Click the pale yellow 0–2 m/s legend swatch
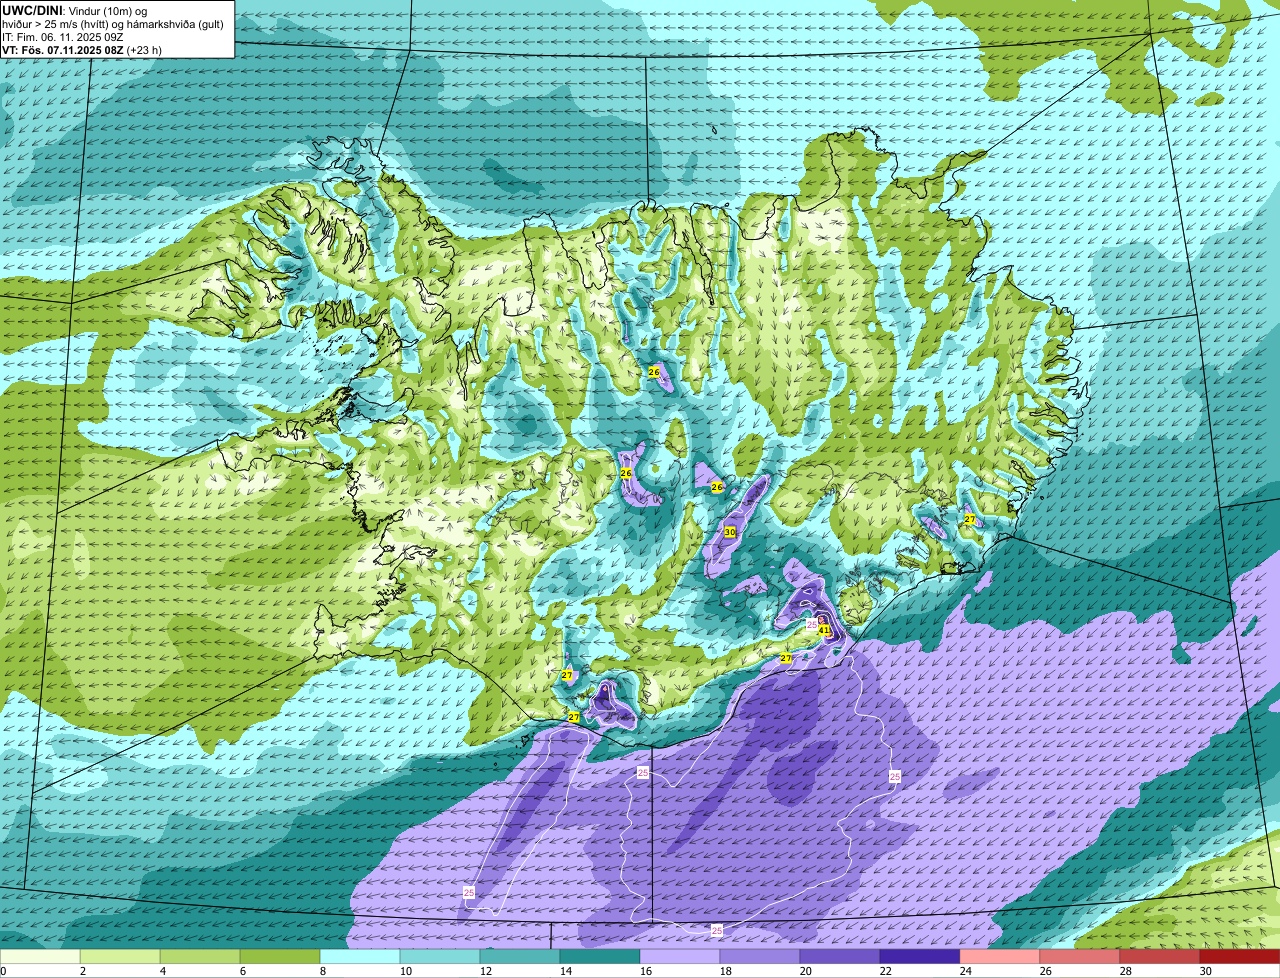The width and height of the screenshot is (1280, 978). click(x=40, y=957)
